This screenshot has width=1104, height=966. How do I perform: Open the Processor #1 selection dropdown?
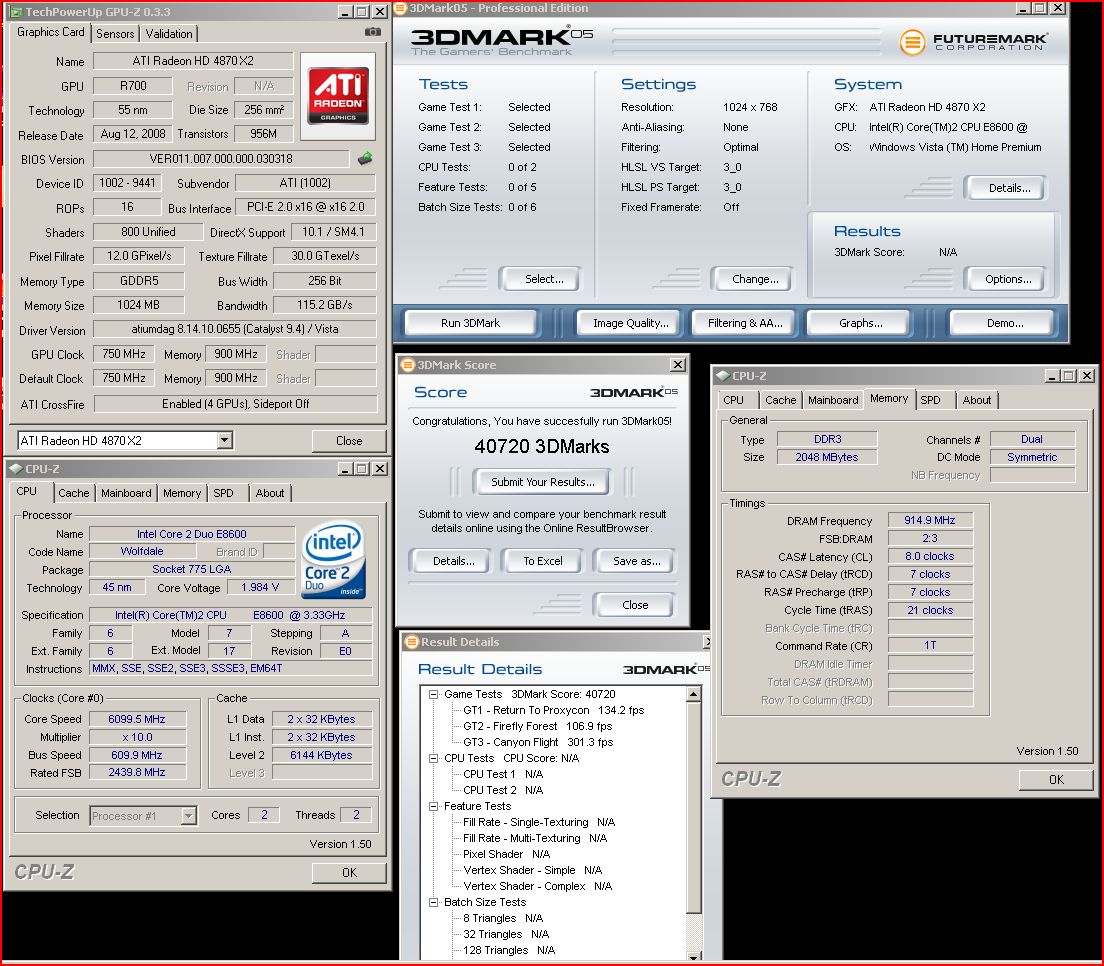[188, 815]
